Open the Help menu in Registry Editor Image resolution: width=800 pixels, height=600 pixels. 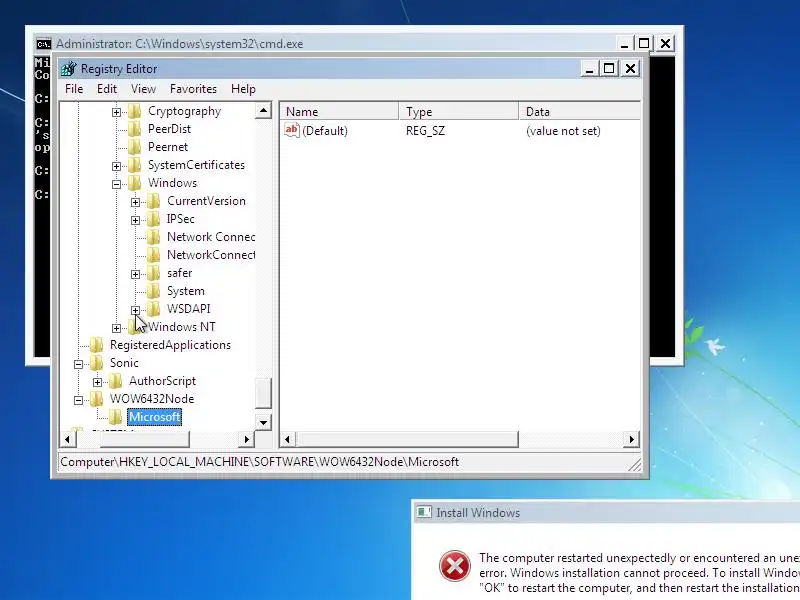click(x=243, y=89)
